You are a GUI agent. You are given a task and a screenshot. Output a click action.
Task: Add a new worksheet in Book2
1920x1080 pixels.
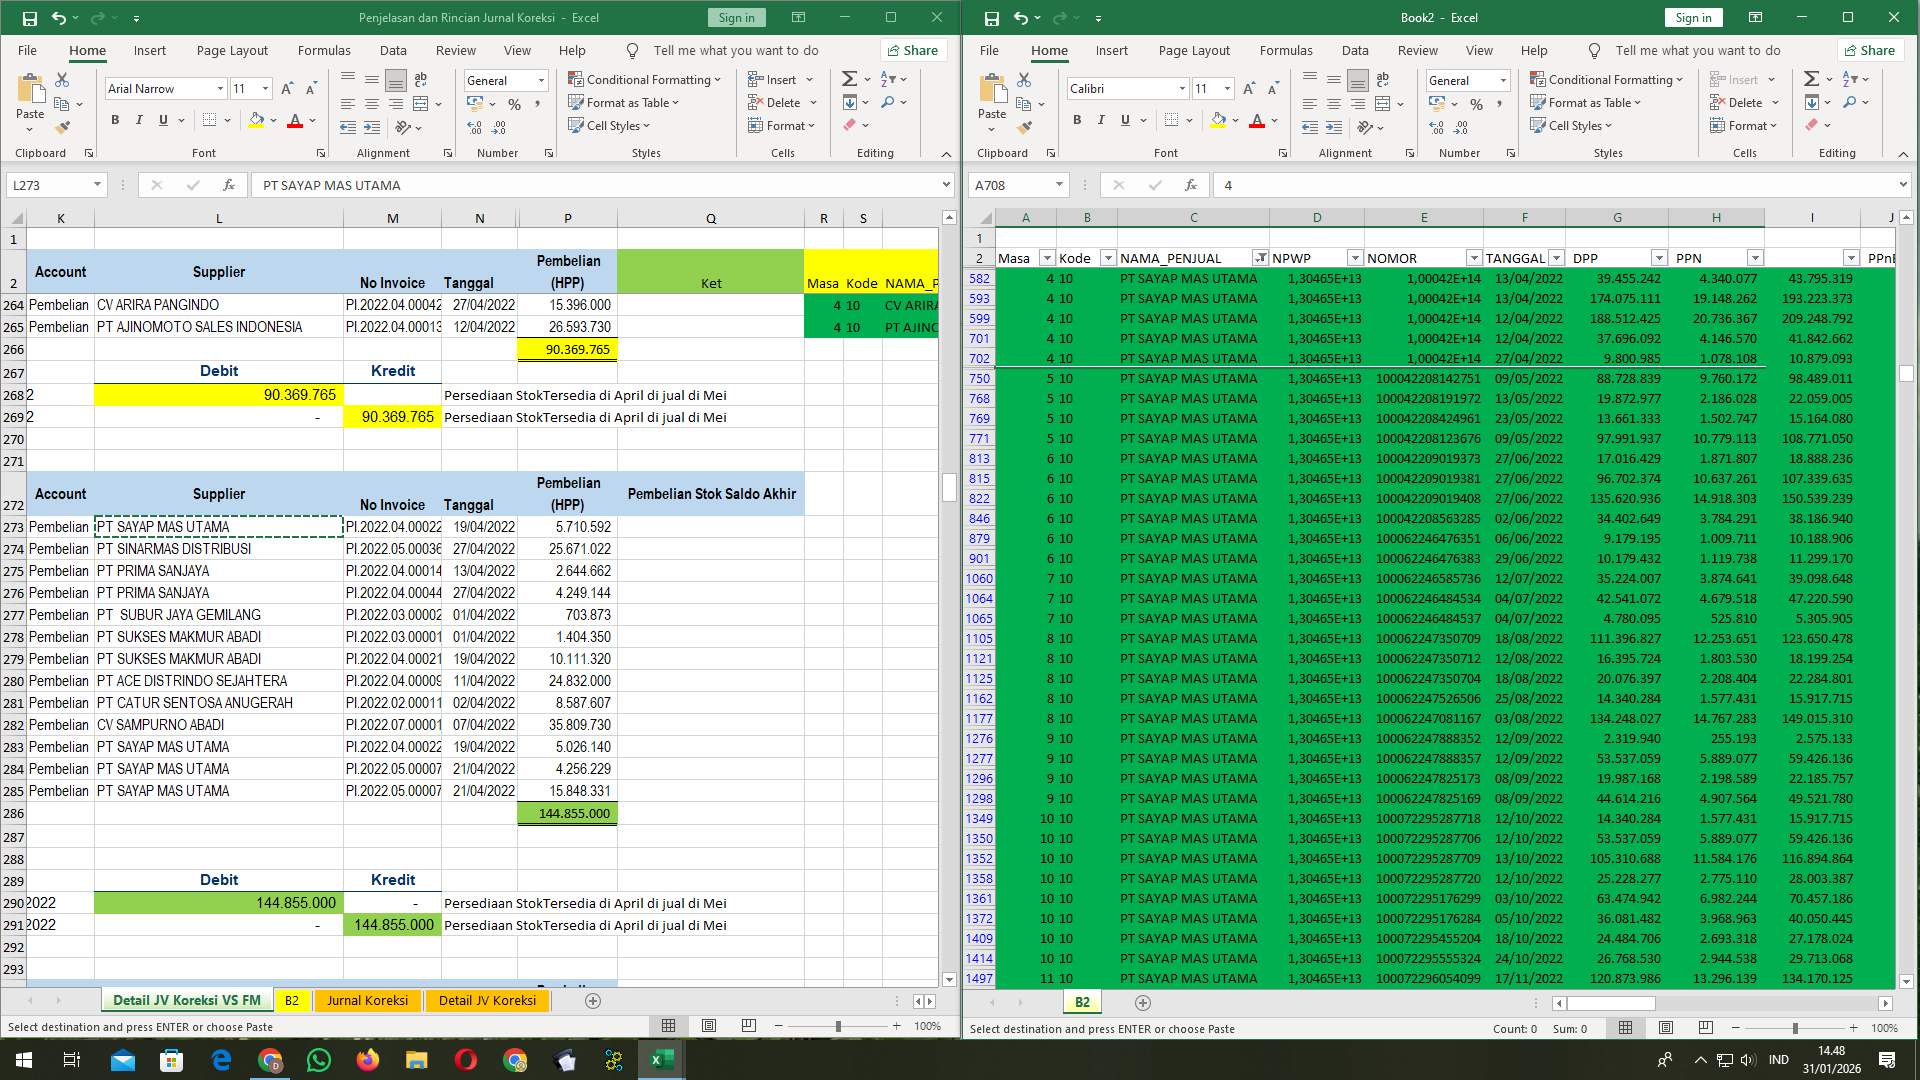(1143, 1002)
